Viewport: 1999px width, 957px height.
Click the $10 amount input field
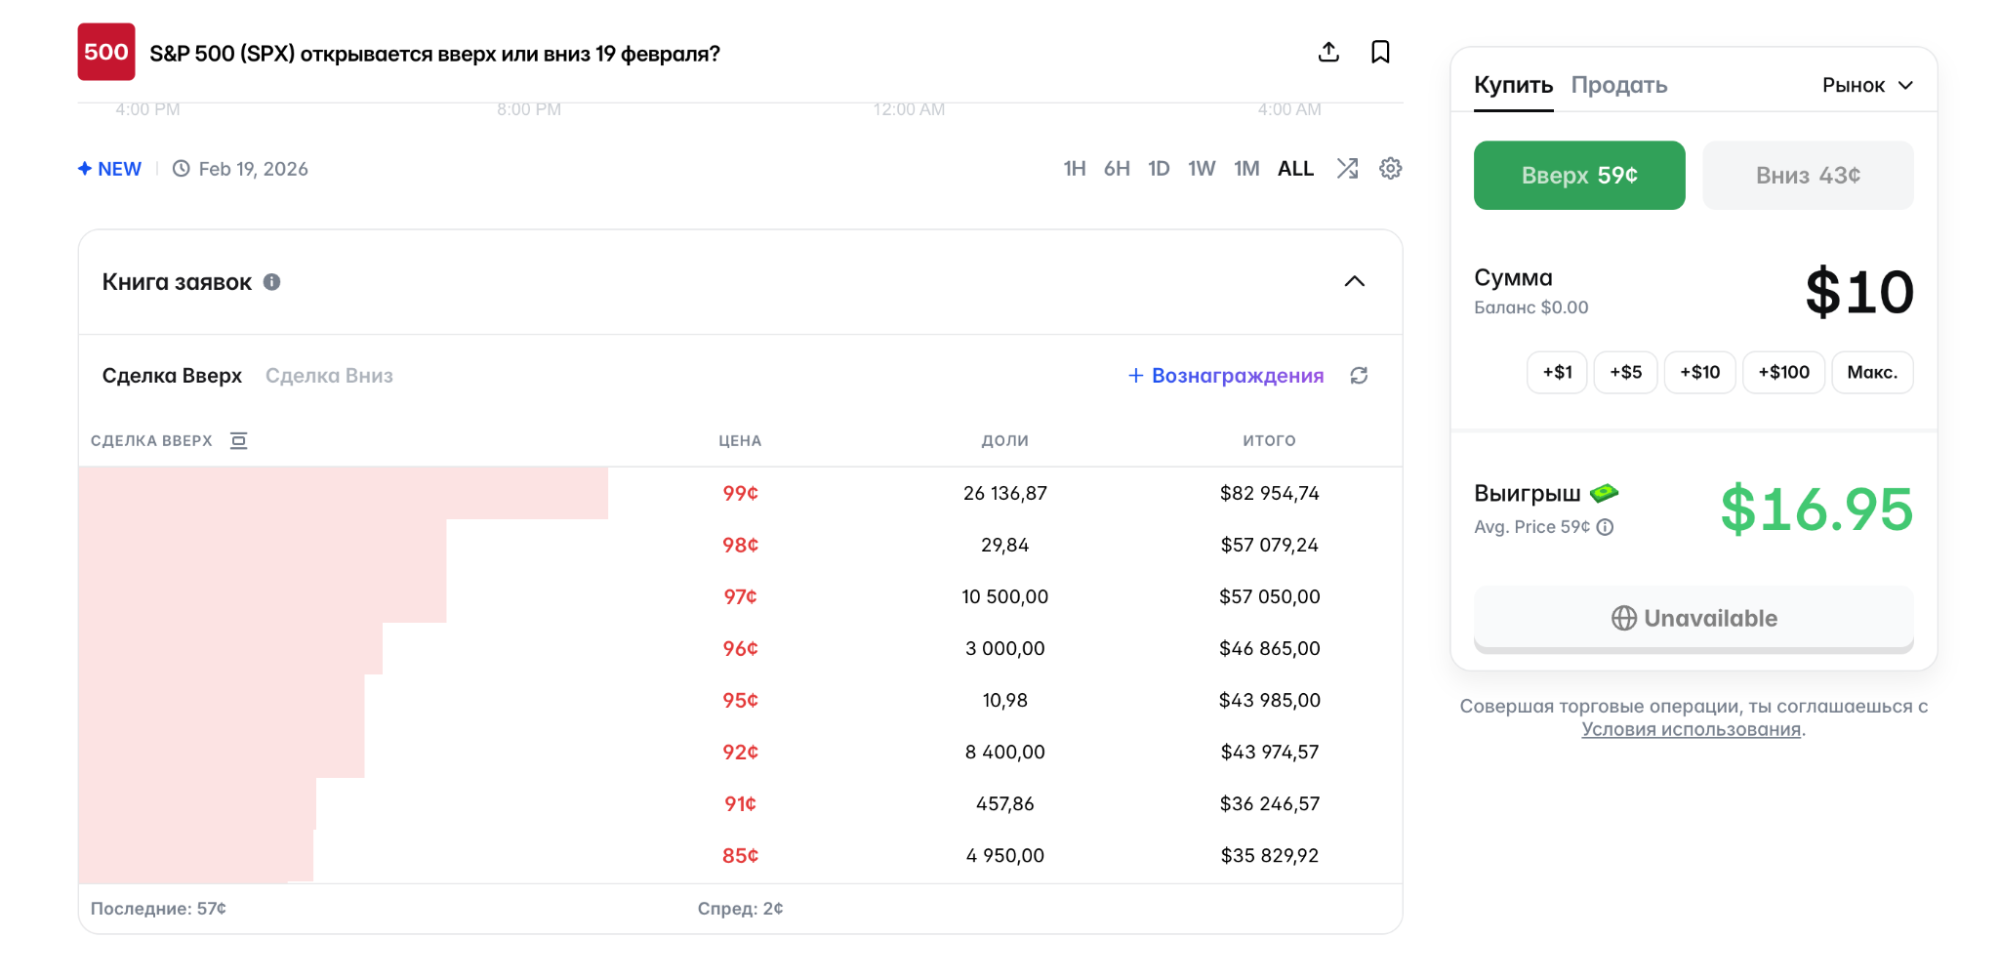click(x=1858, y=292)
